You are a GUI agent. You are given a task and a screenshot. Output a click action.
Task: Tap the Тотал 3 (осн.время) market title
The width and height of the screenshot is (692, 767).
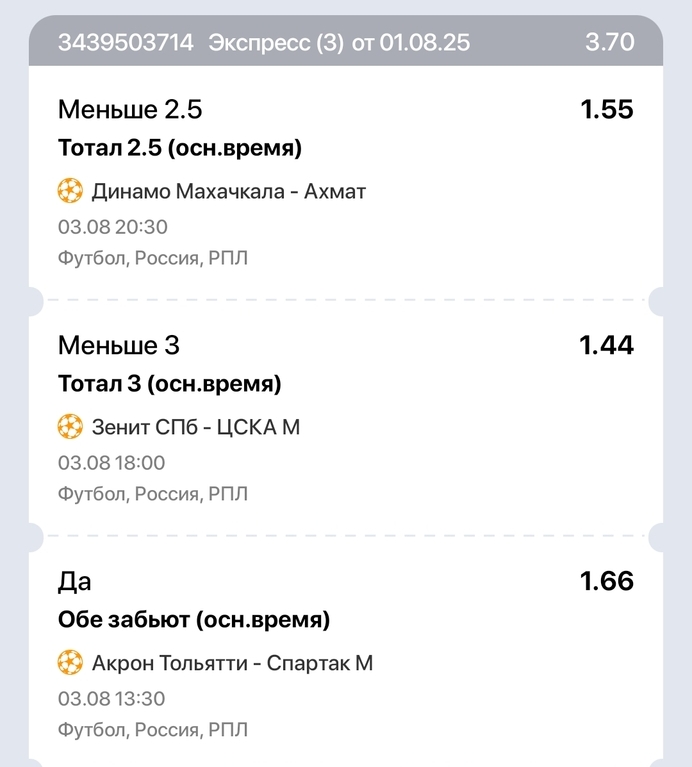170,384
